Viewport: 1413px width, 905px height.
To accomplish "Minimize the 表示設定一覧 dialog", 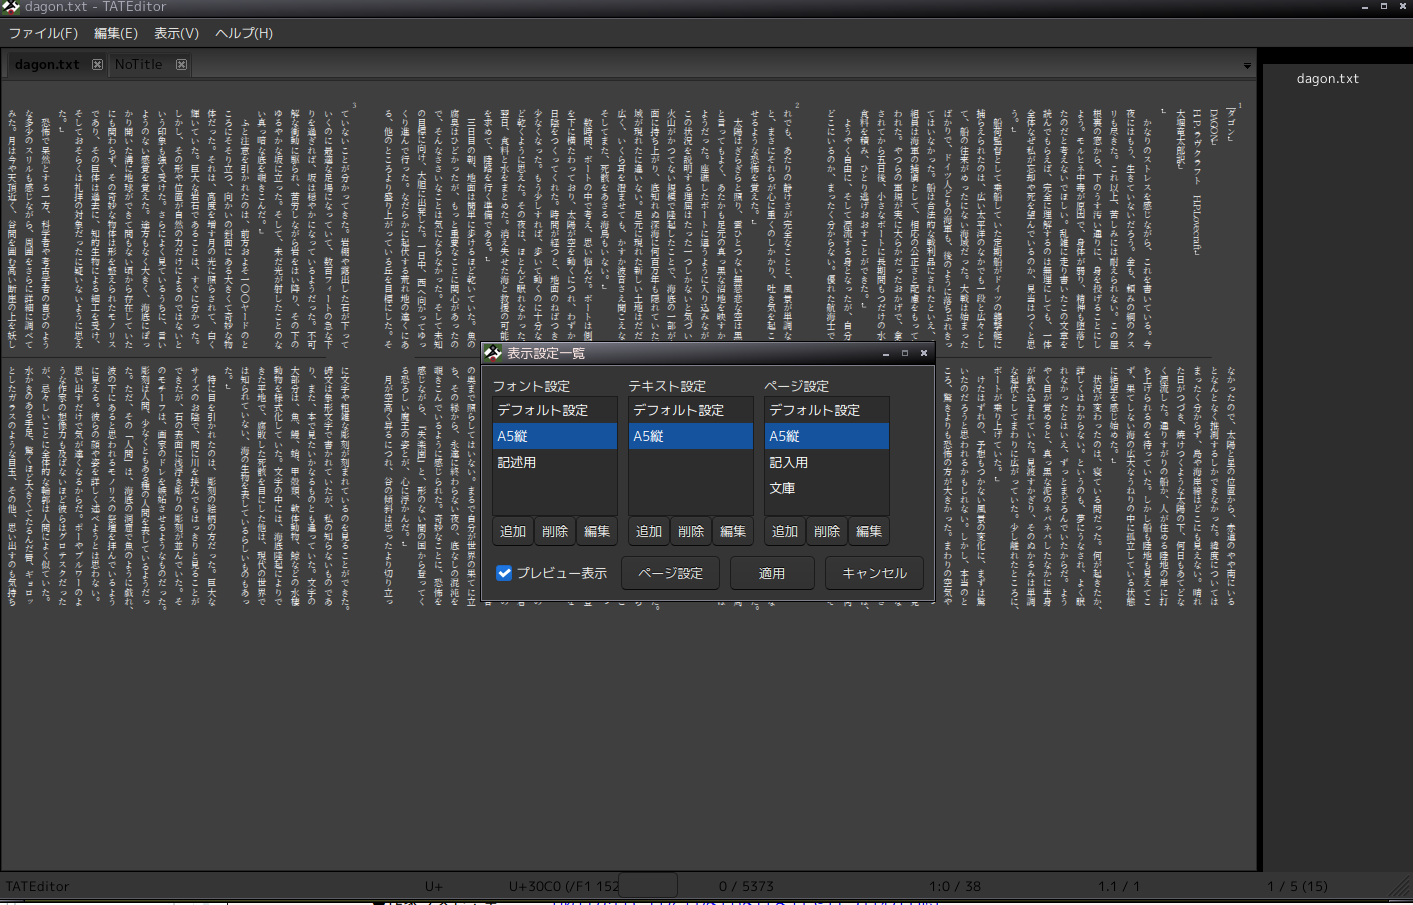I will [886, 353].
